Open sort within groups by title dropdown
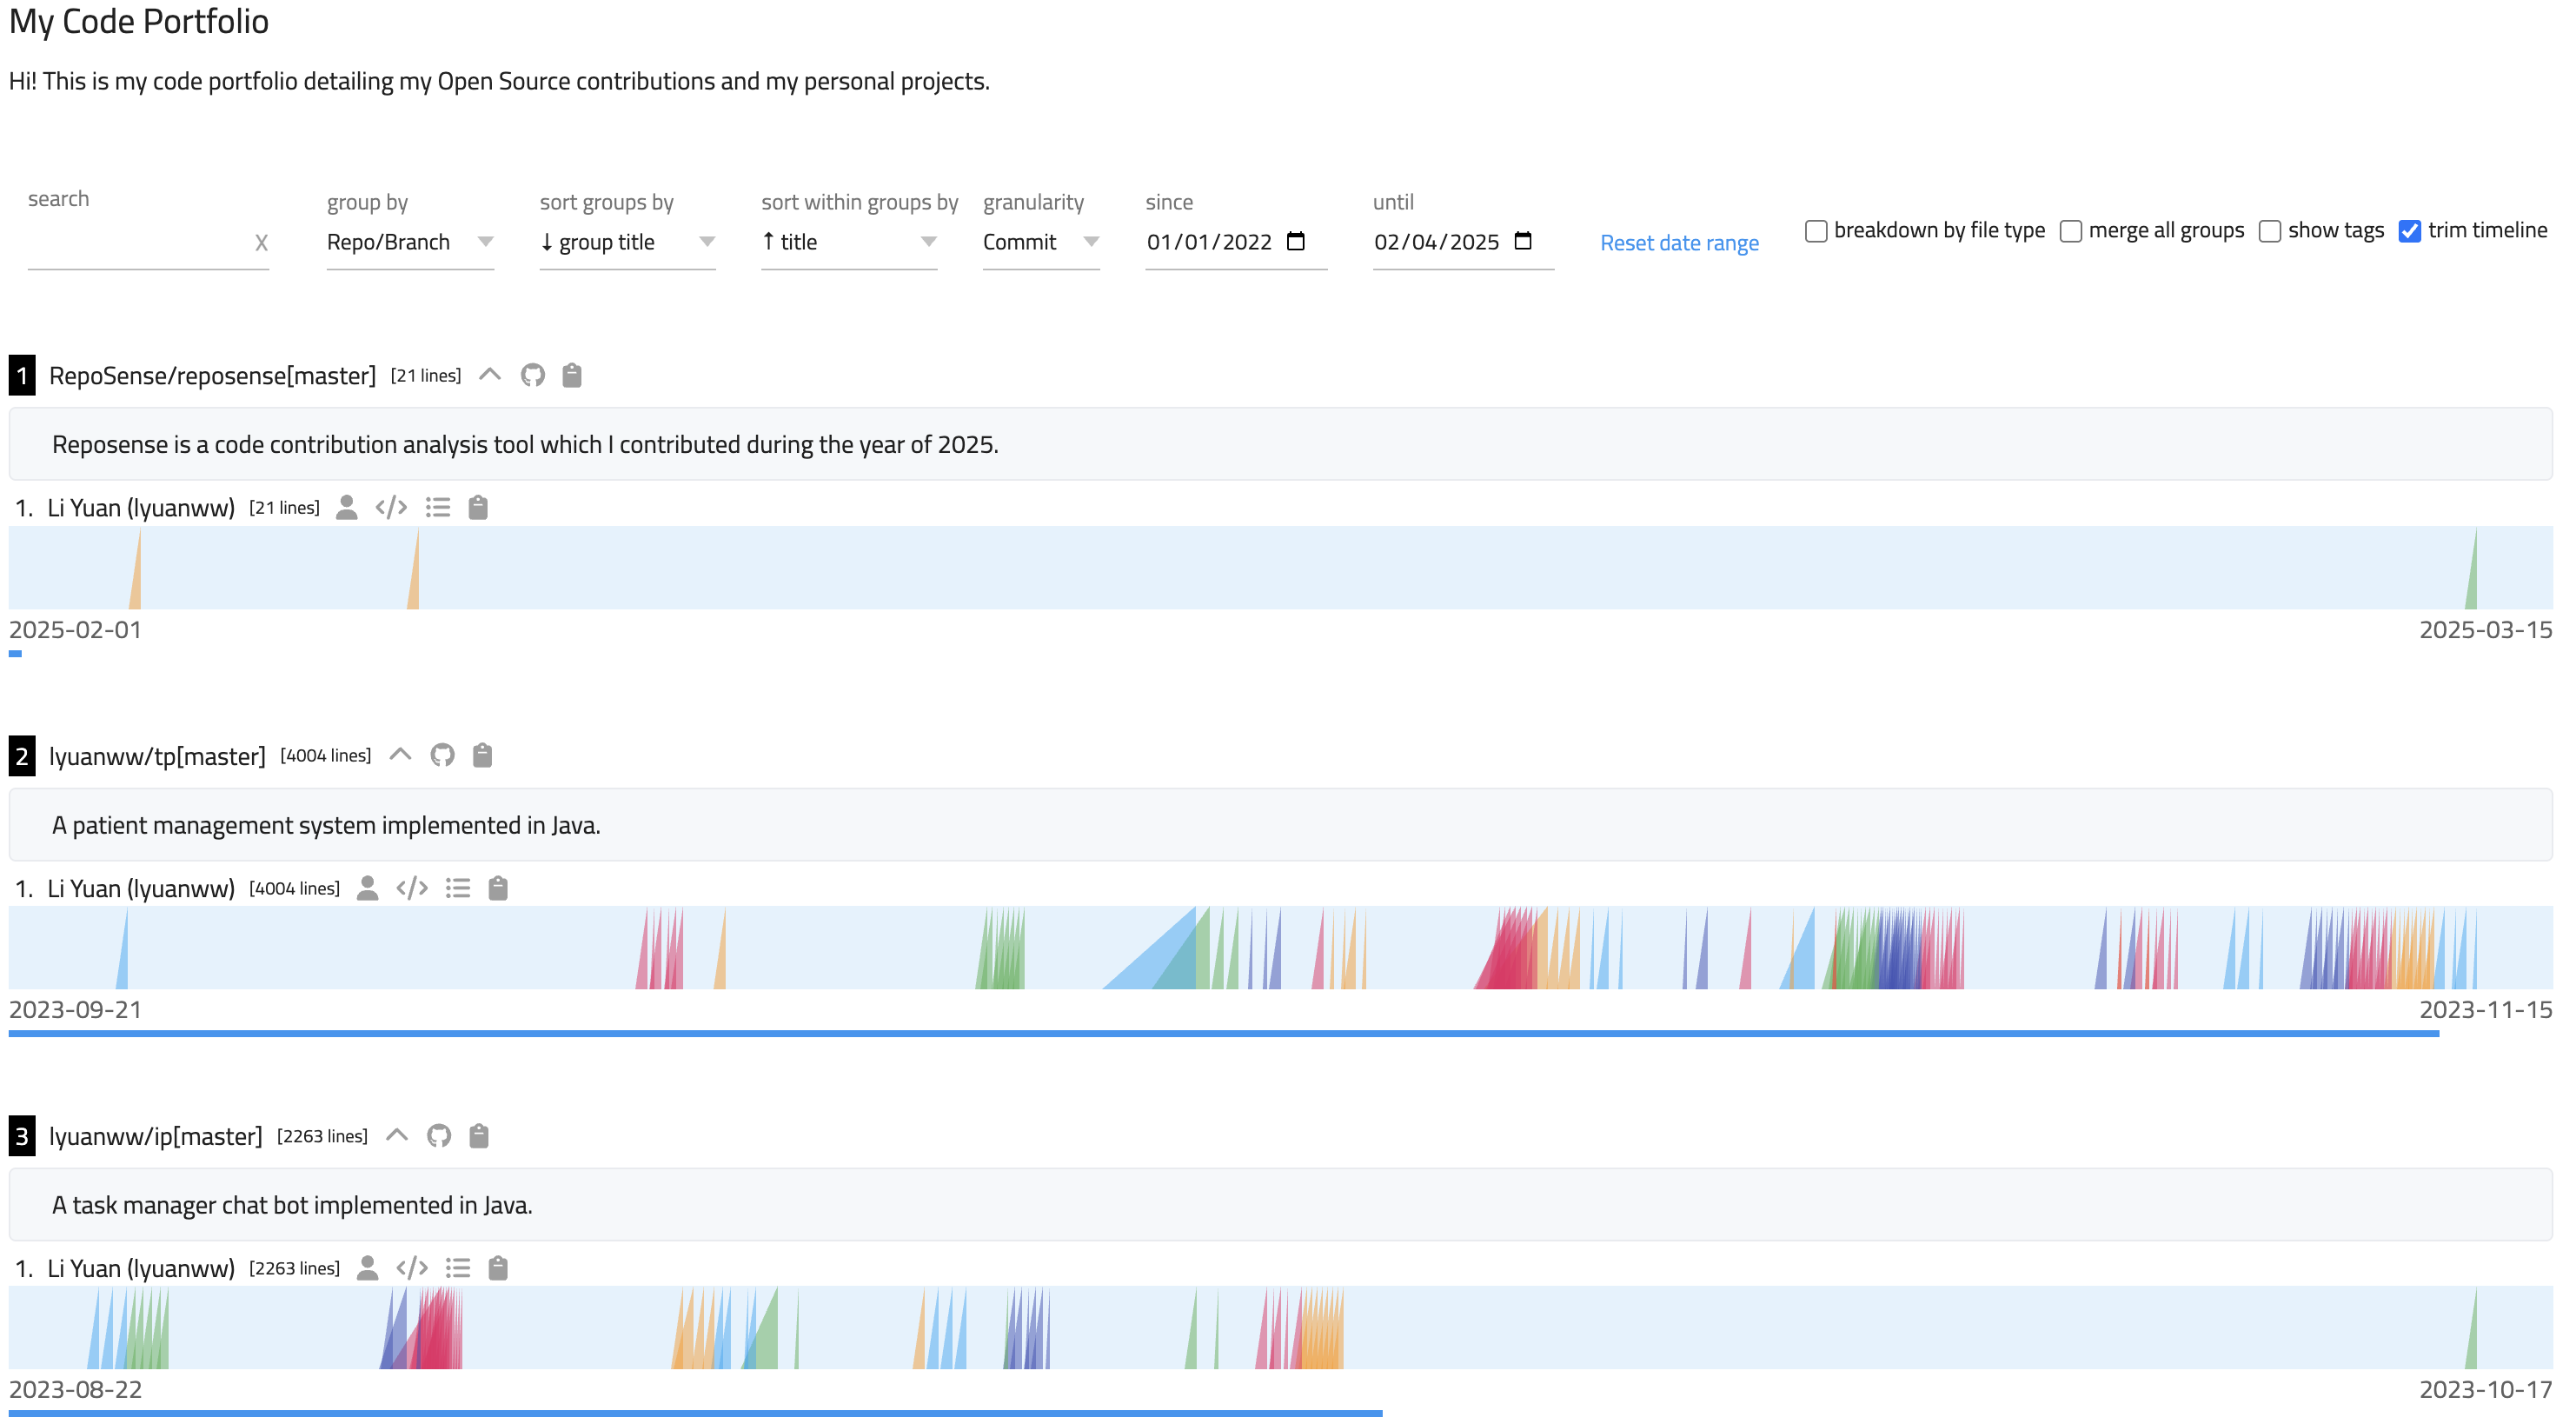 (849, 242)
